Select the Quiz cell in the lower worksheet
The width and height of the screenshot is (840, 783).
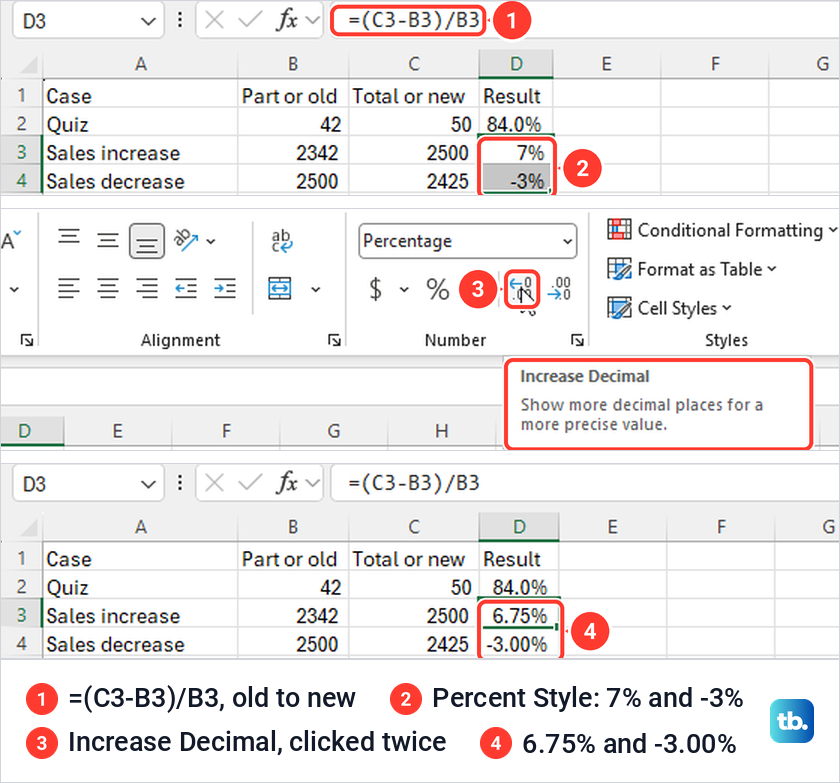[140, 587]
